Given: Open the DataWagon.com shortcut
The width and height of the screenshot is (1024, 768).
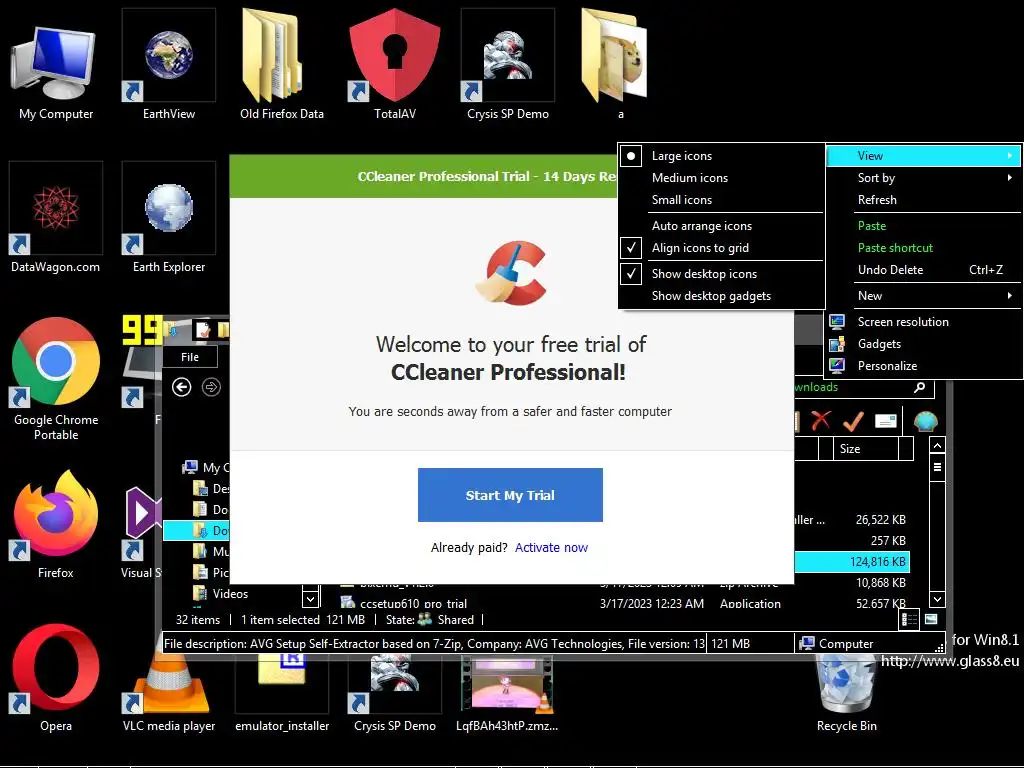Looking at the screenshot, I should pos(56,217).
